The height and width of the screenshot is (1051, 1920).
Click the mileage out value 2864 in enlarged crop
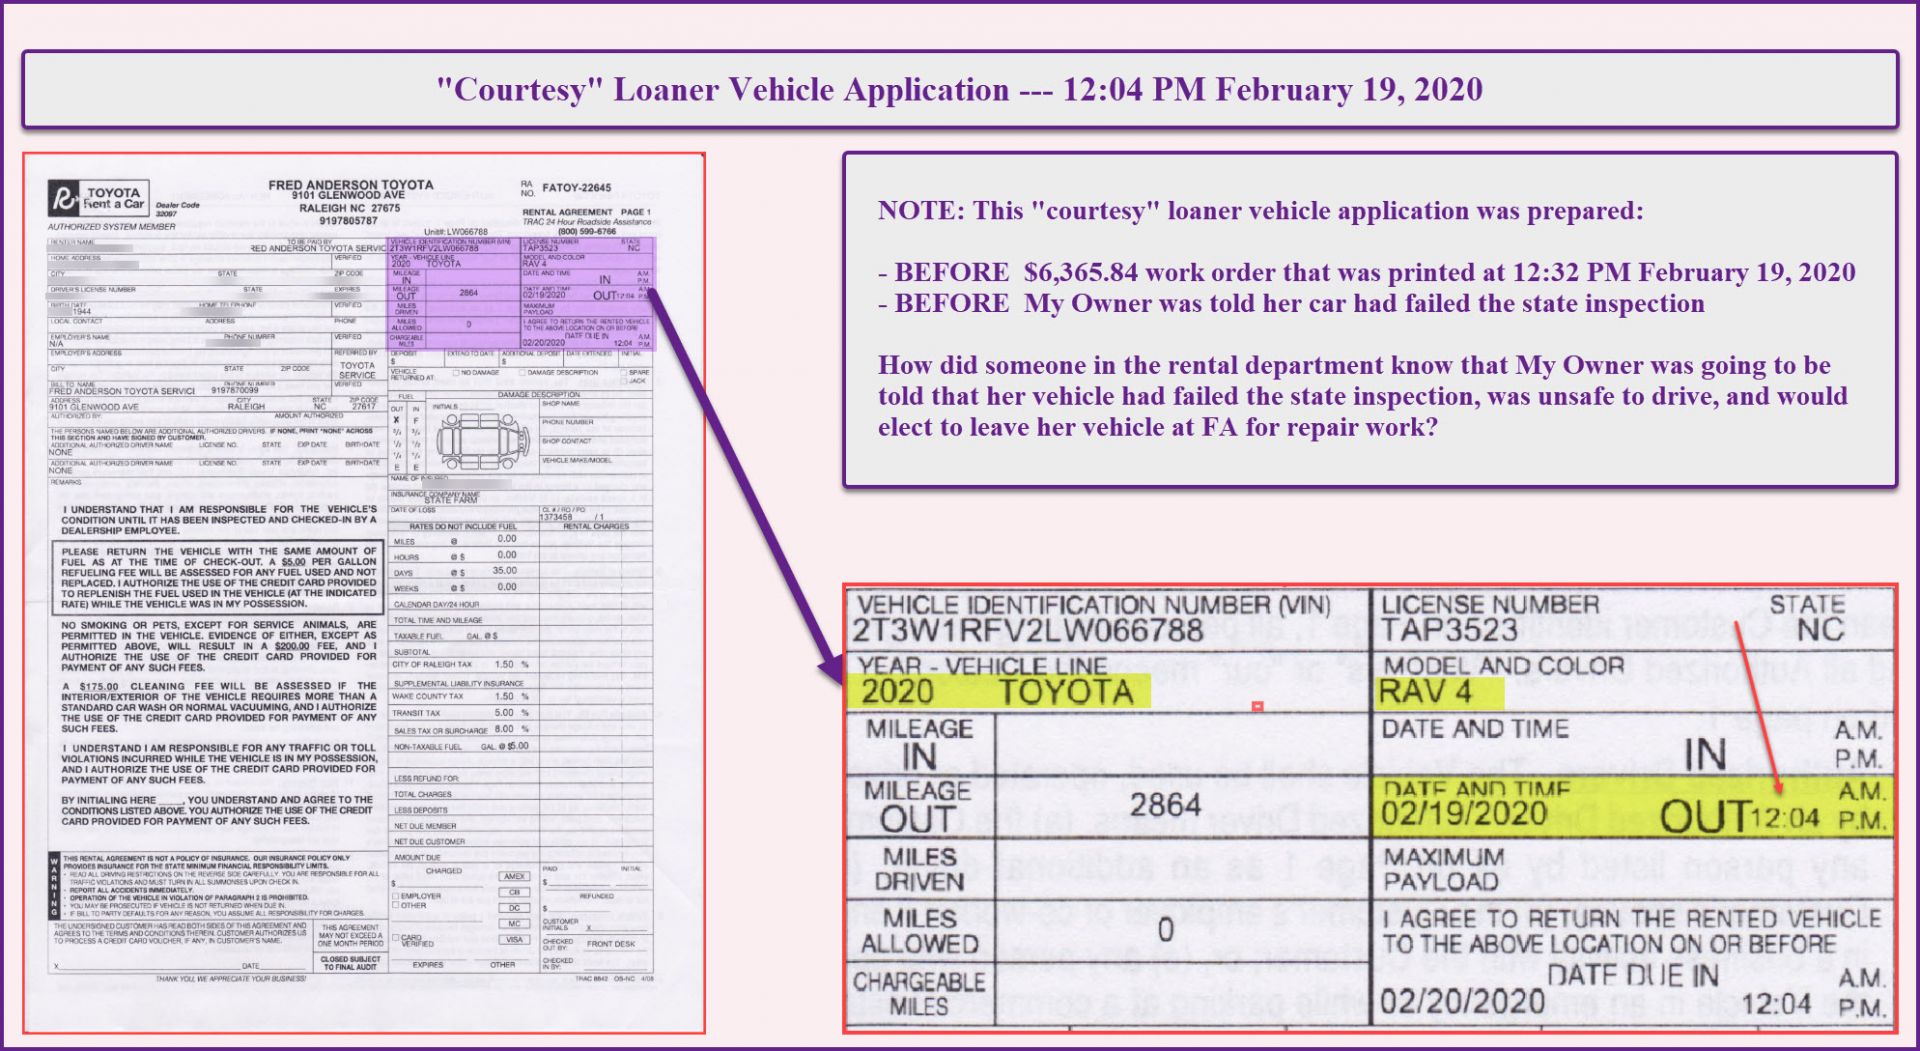tap(1165, 805)
